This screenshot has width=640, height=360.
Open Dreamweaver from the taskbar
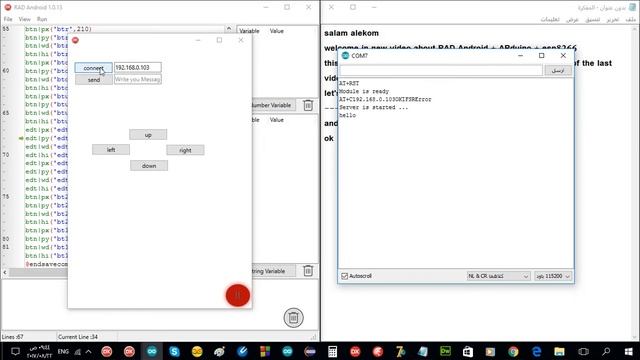coord(445,351)
